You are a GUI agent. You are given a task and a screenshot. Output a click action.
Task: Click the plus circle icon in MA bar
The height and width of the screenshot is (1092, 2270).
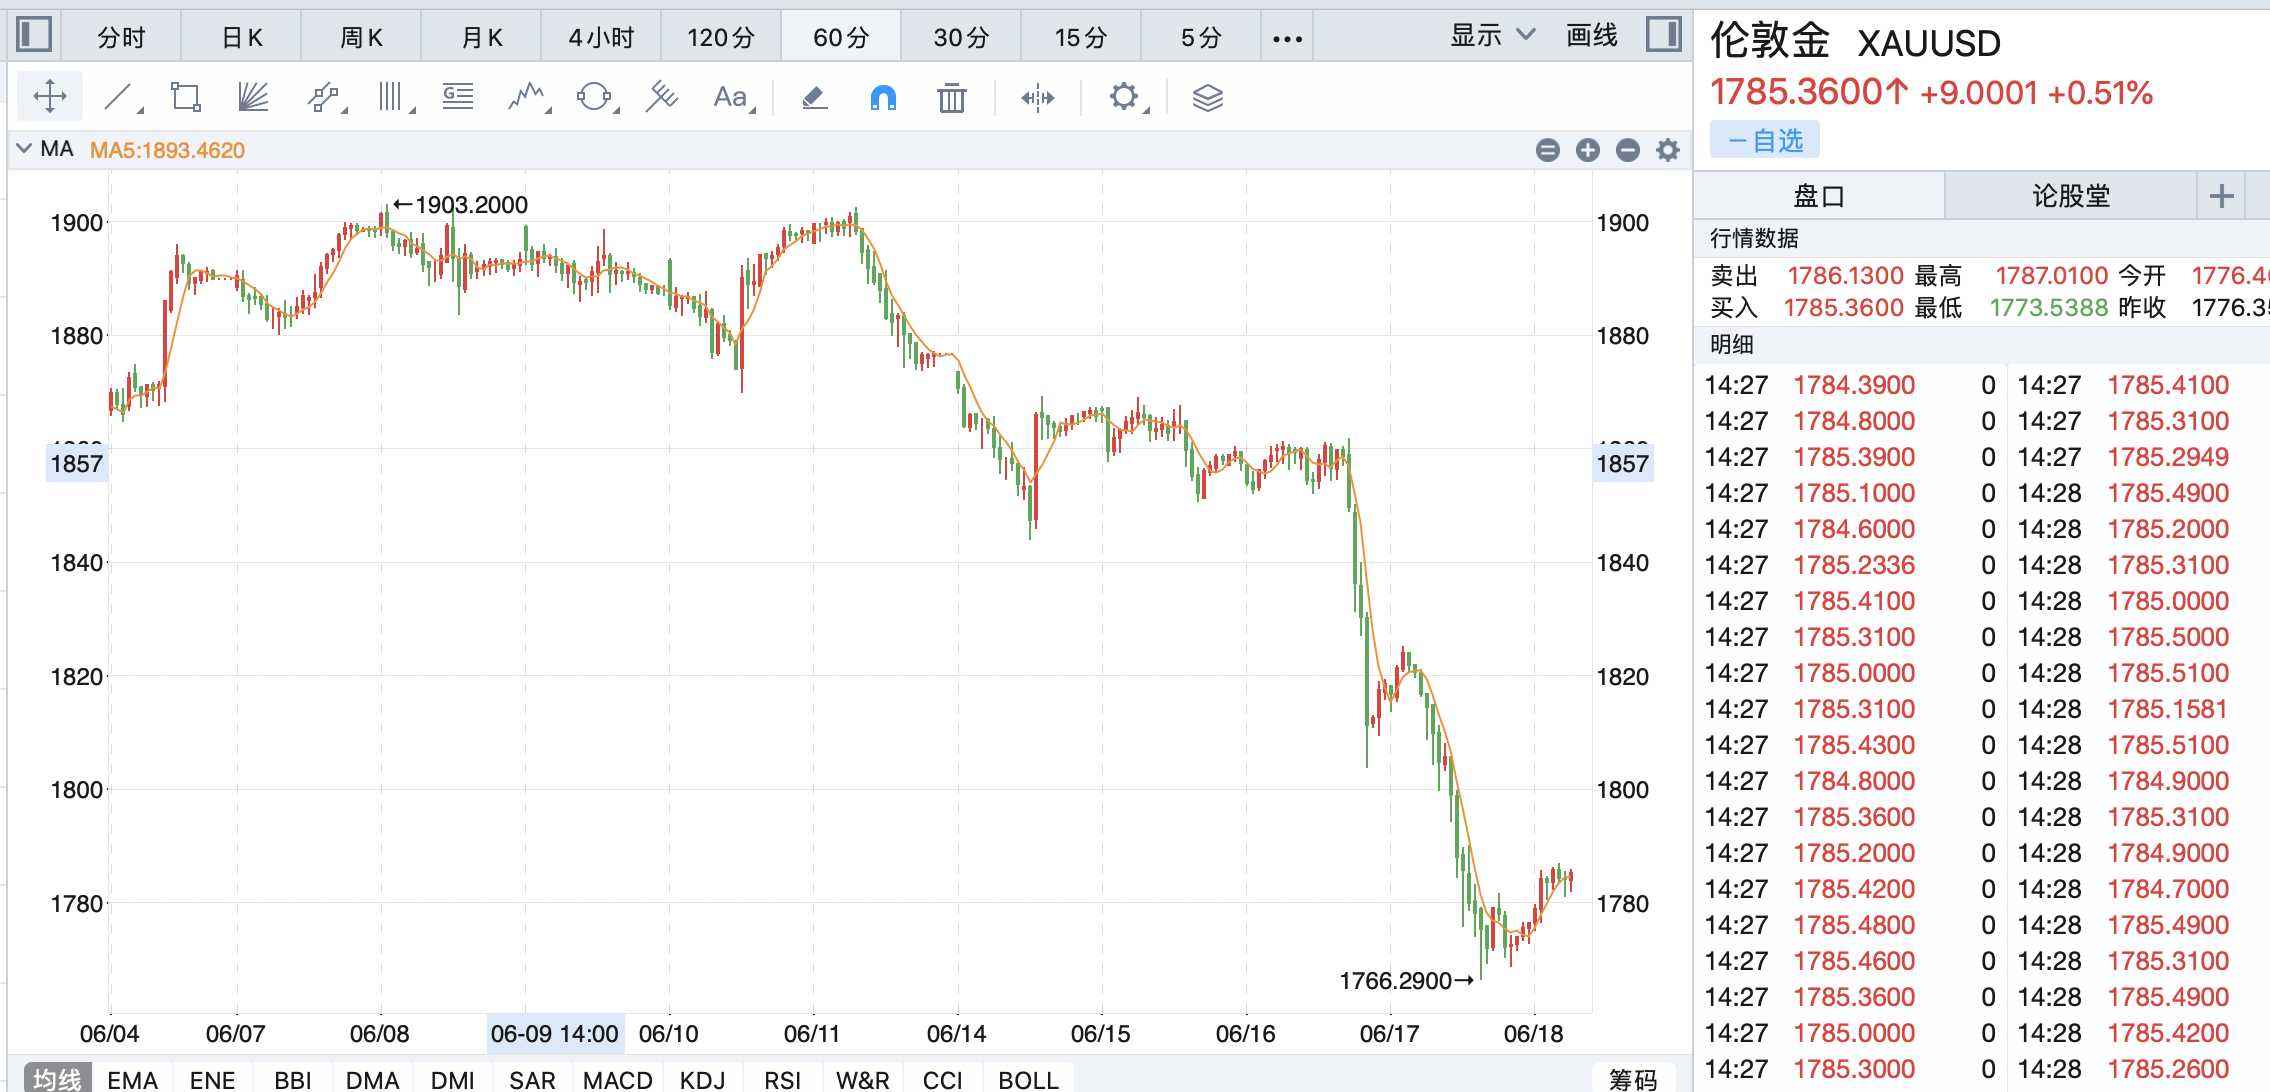[x=1588, y=150]
